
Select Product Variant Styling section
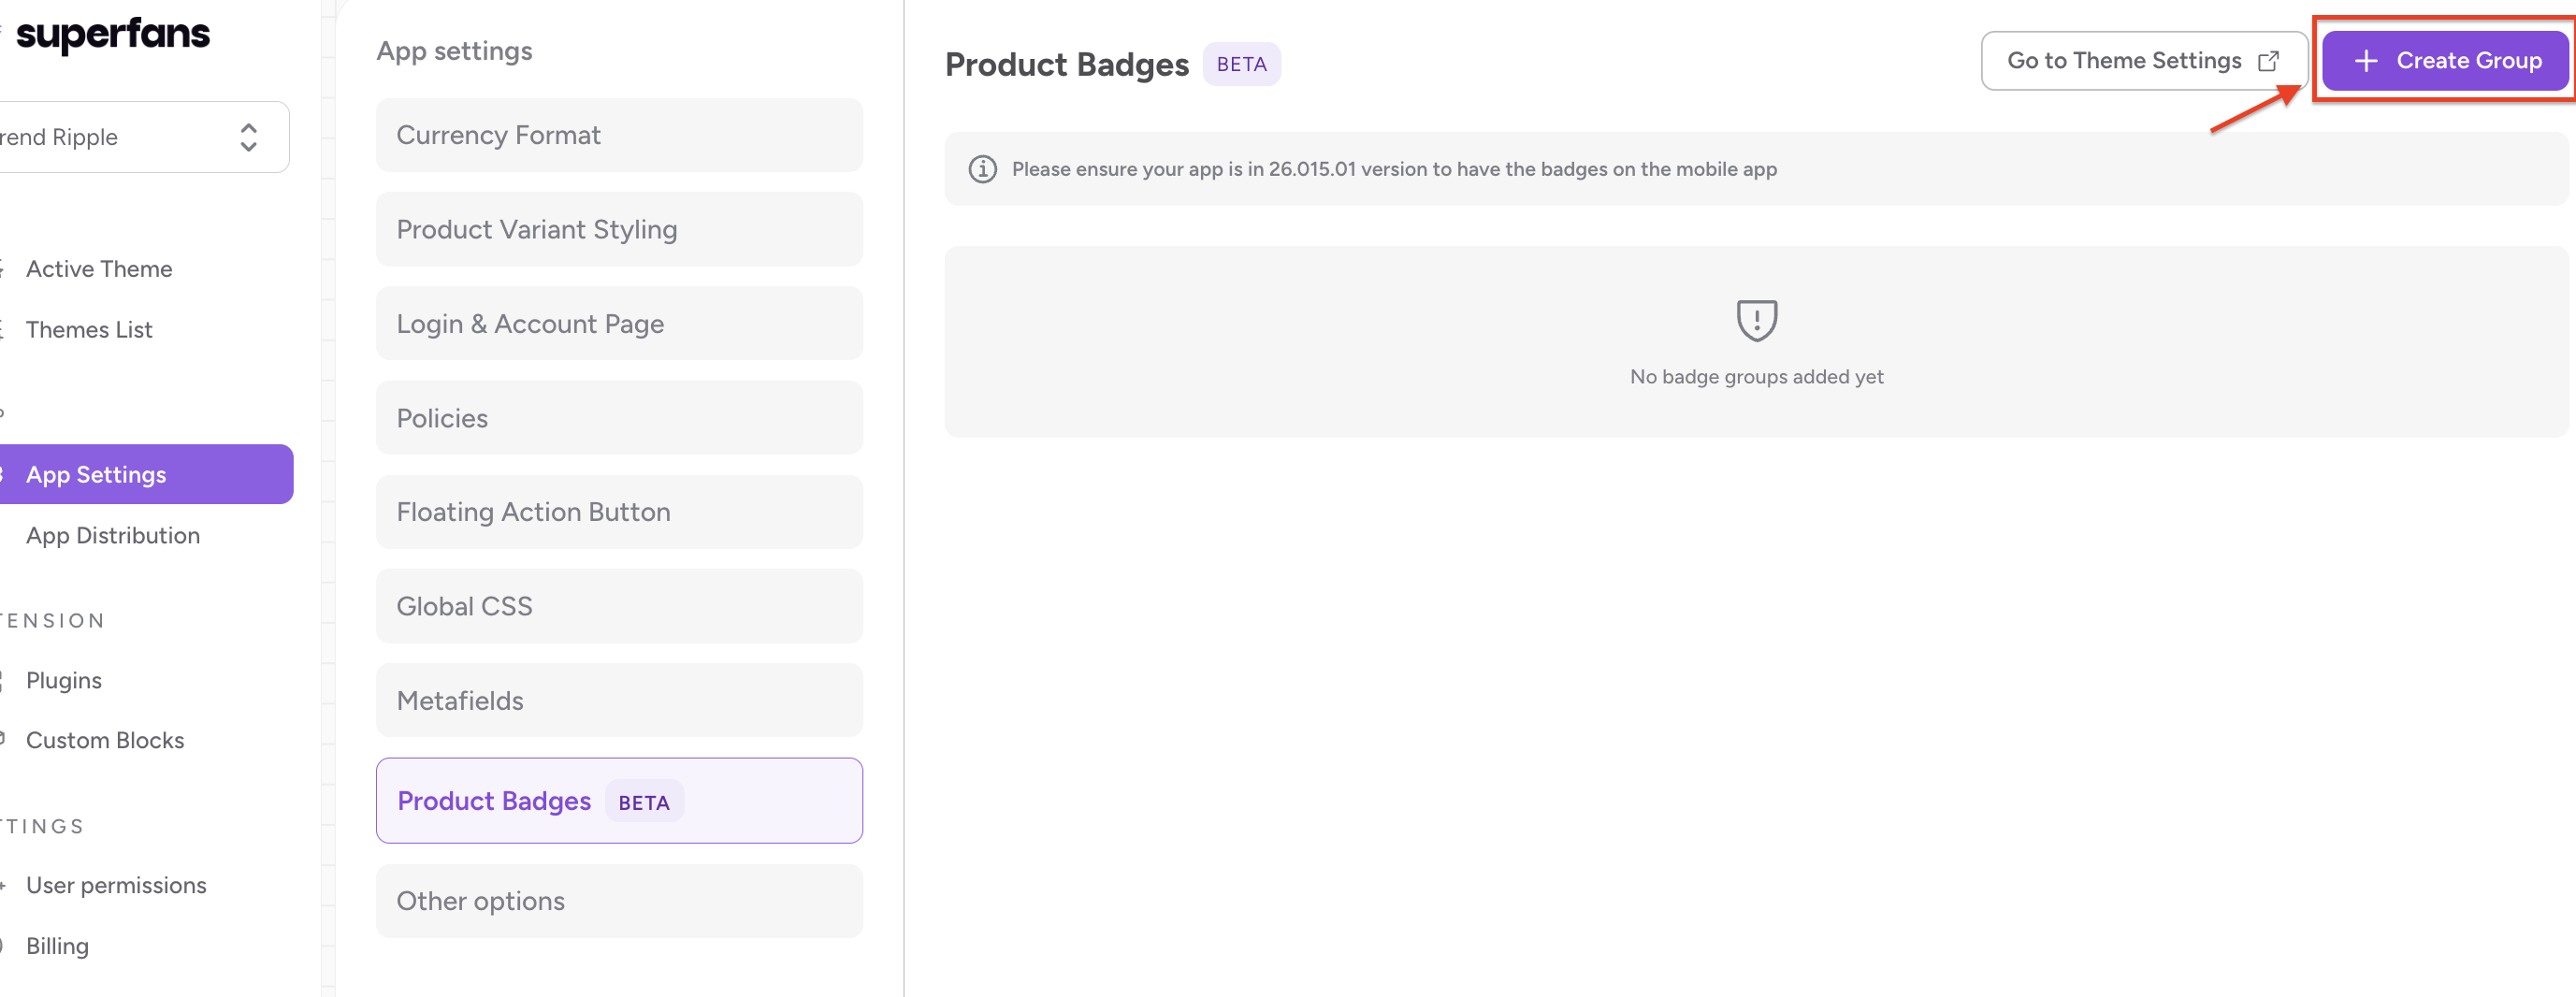(x=618, y=229)
